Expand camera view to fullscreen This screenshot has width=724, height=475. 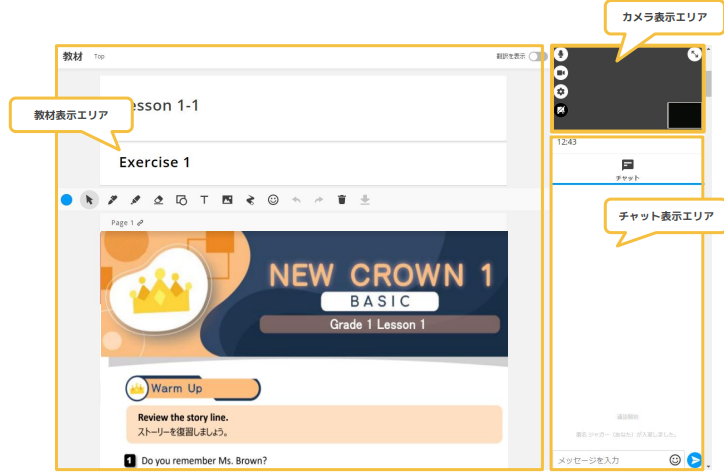pyautogui.click(x=694, y=54)
